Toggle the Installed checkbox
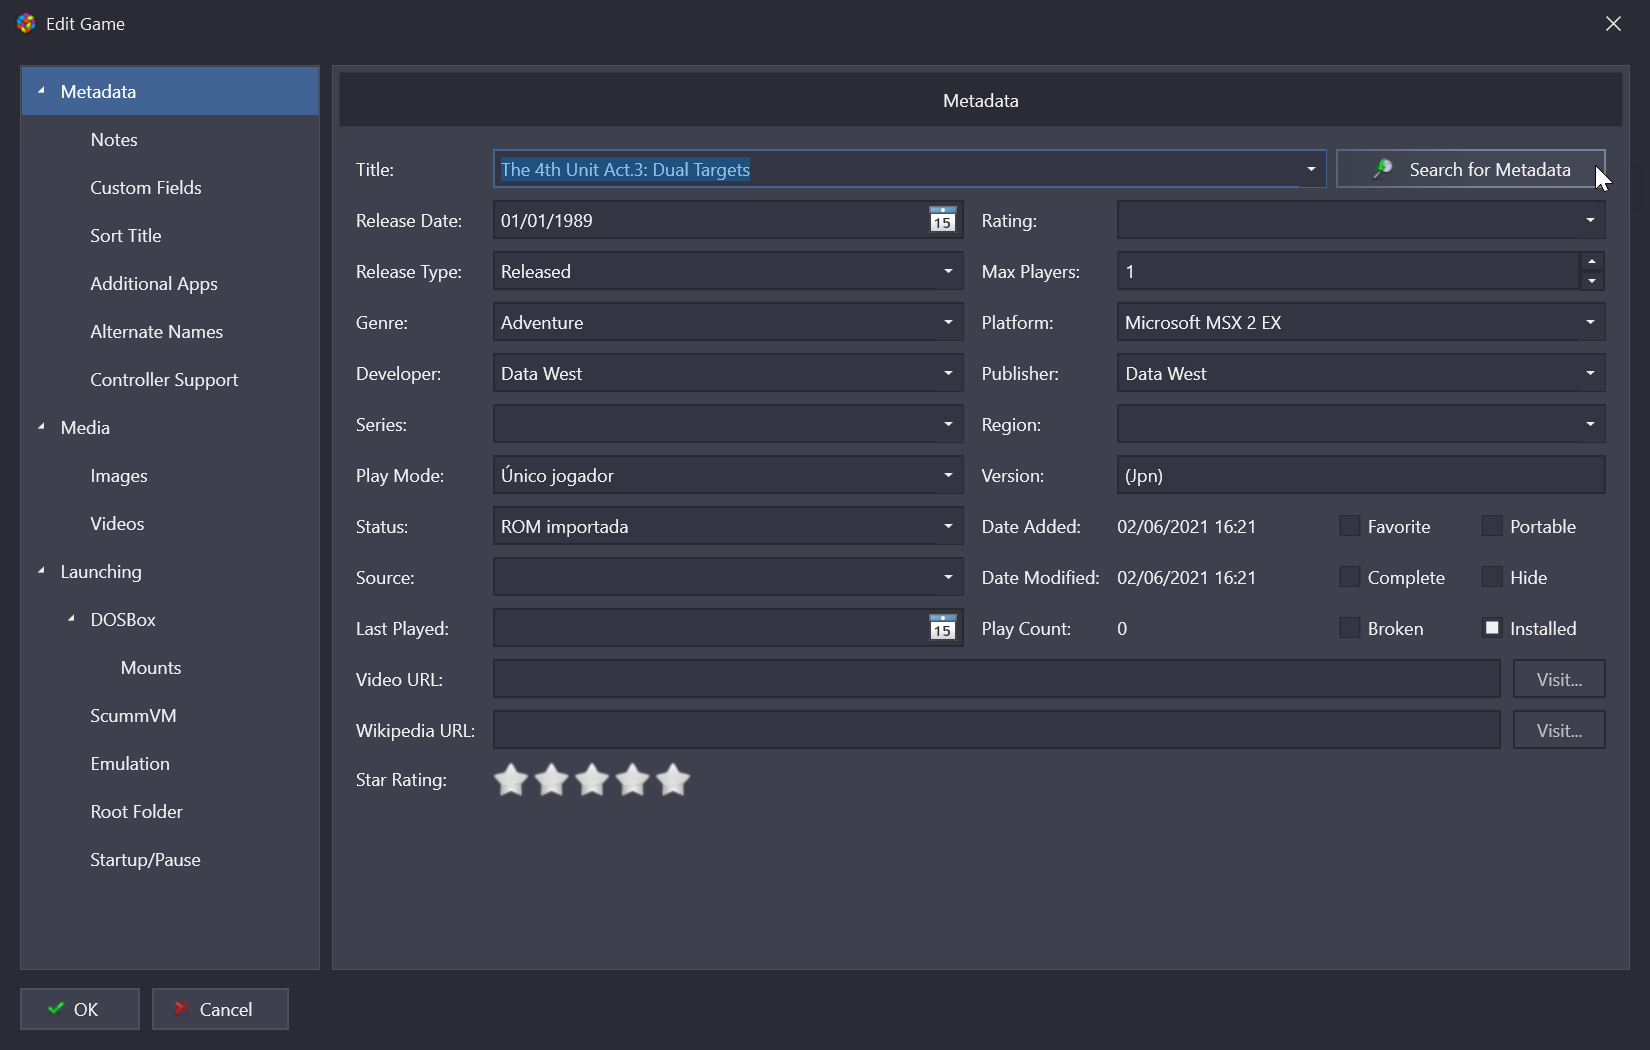1650x1050 pixels. [x=1491, y=628]
